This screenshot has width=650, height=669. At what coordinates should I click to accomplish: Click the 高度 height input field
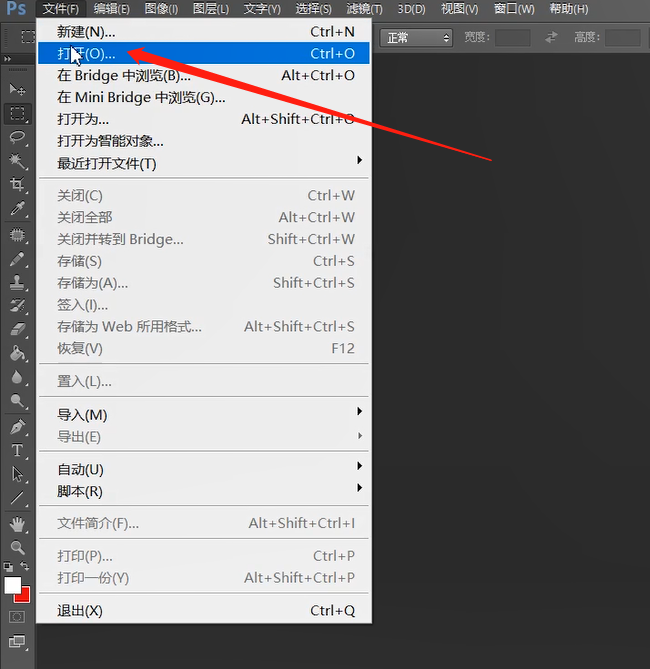click(623, 38)
